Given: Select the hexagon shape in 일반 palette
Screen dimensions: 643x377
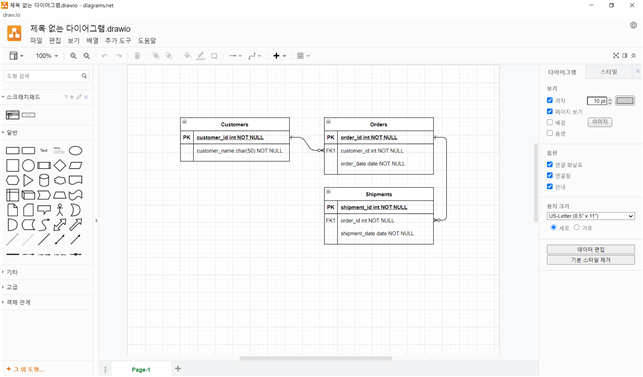Looking at the screenshot, I should coord(13,180).
